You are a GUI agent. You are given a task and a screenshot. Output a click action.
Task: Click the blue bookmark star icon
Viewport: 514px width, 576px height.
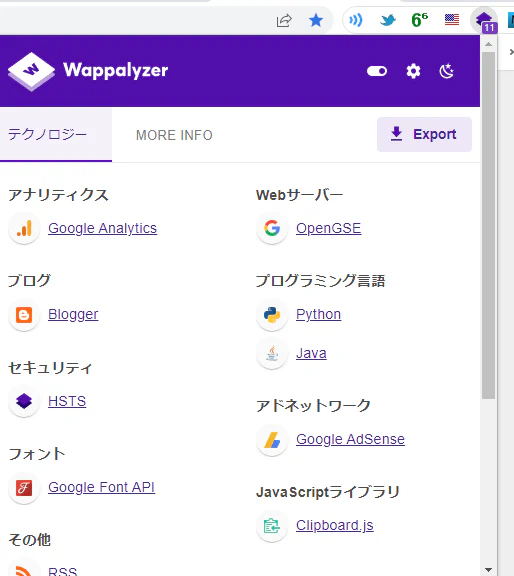(316, 21)
